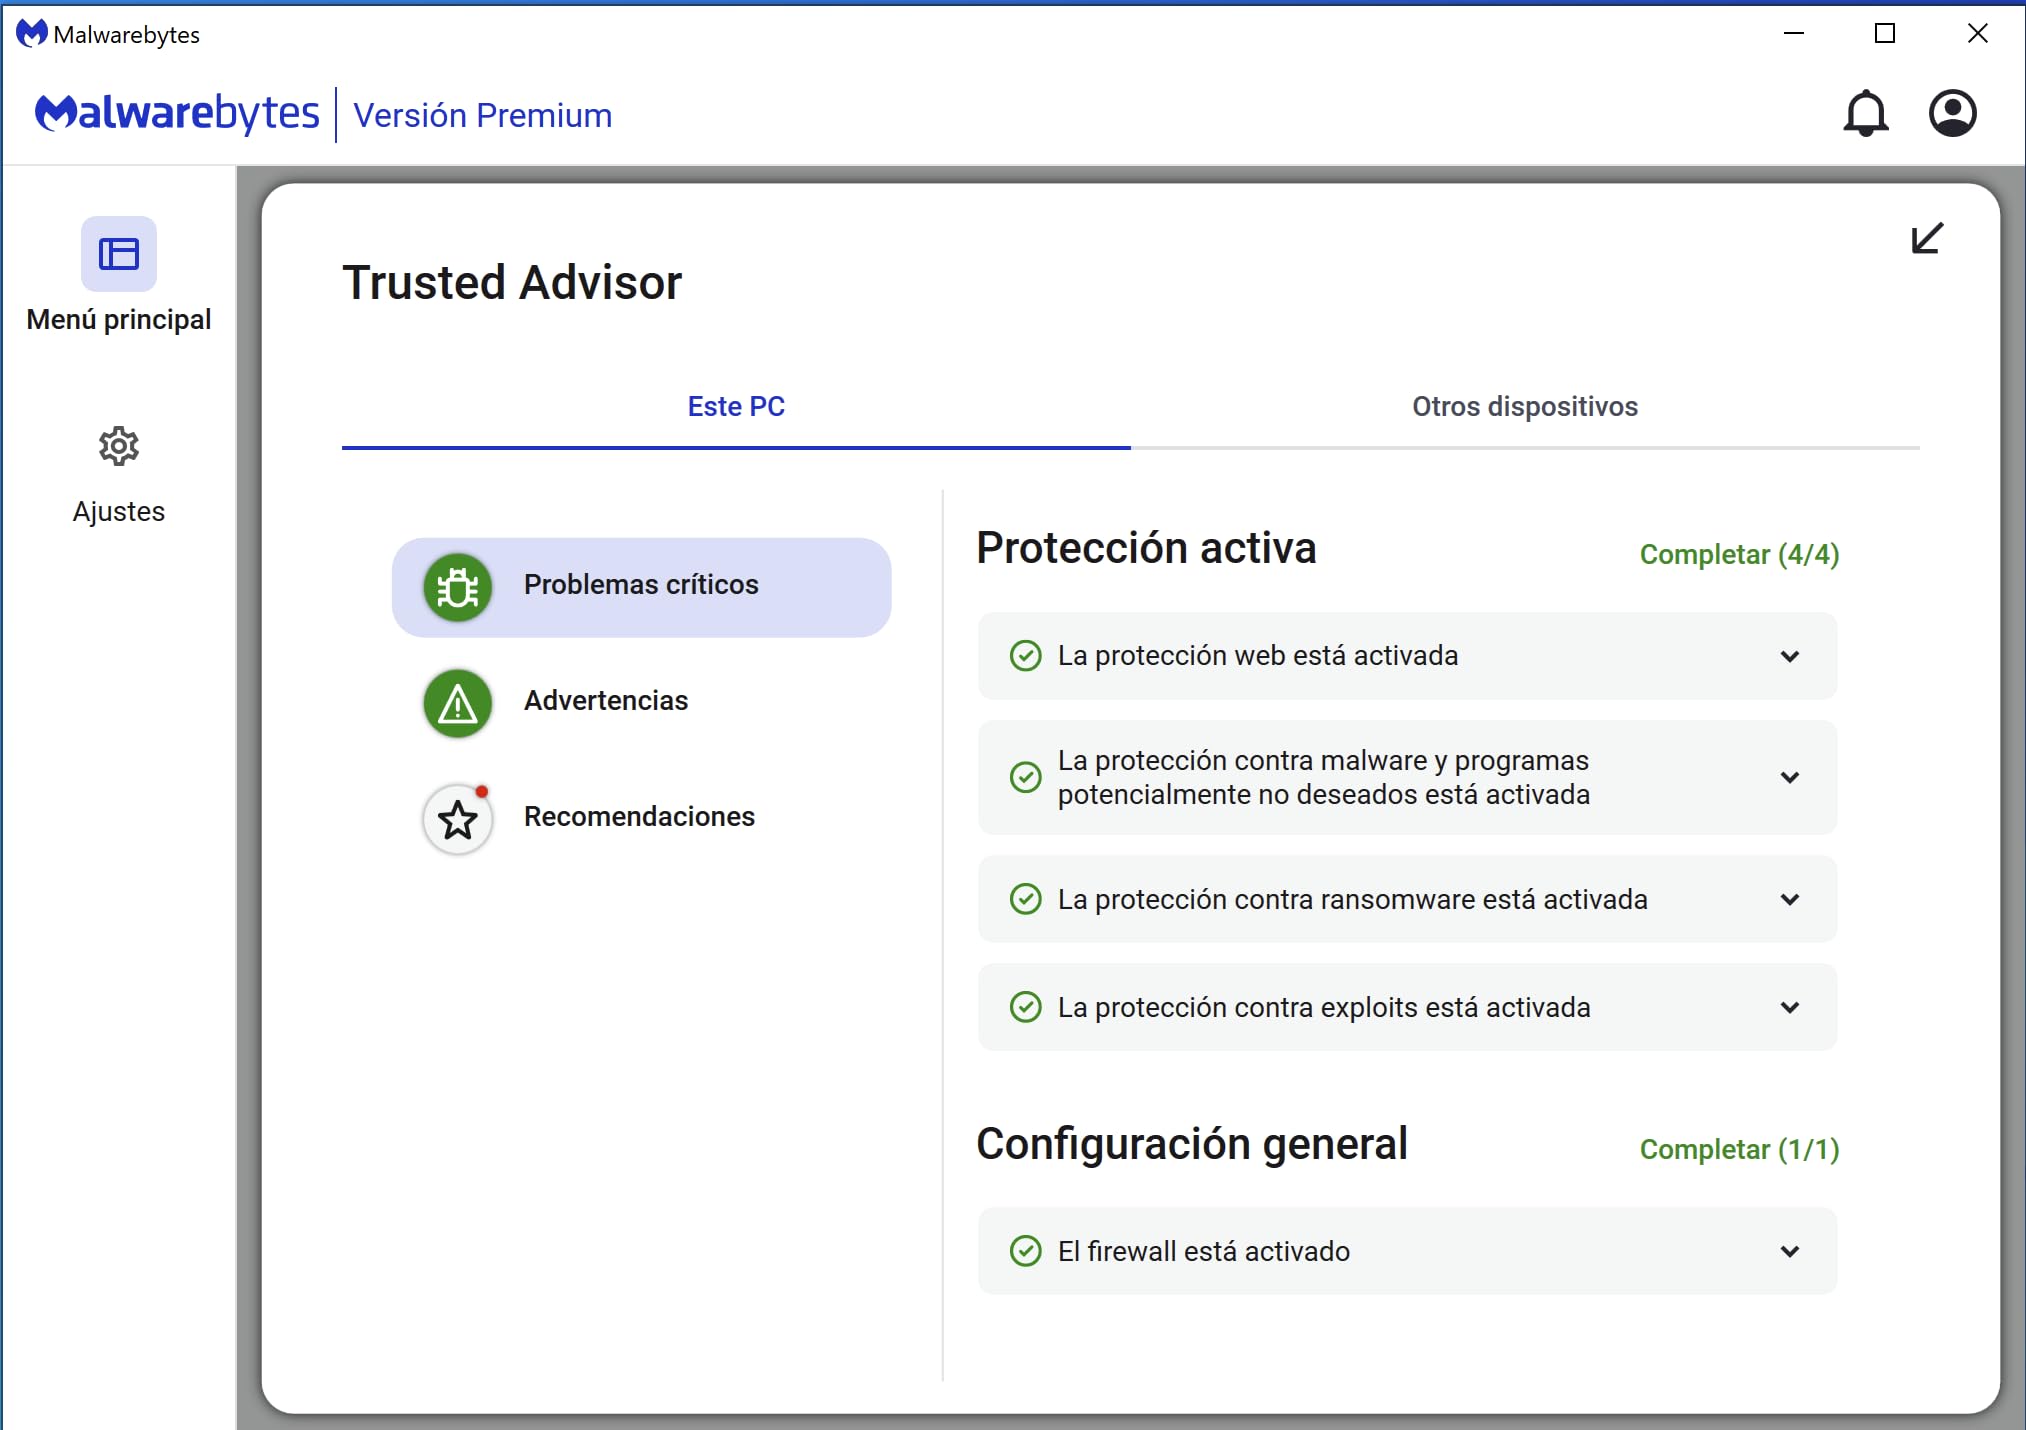Click the Malwarebytes title bar app icon
This screenshot has width=2026, height=1430.
click(x=32, y=33)
